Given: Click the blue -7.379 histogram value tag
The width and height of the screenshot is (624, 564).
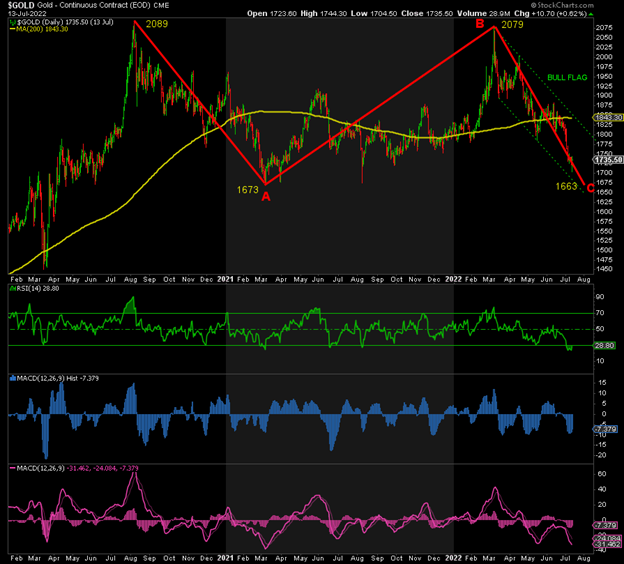Looking at the screenshot, I should (606, 429).
